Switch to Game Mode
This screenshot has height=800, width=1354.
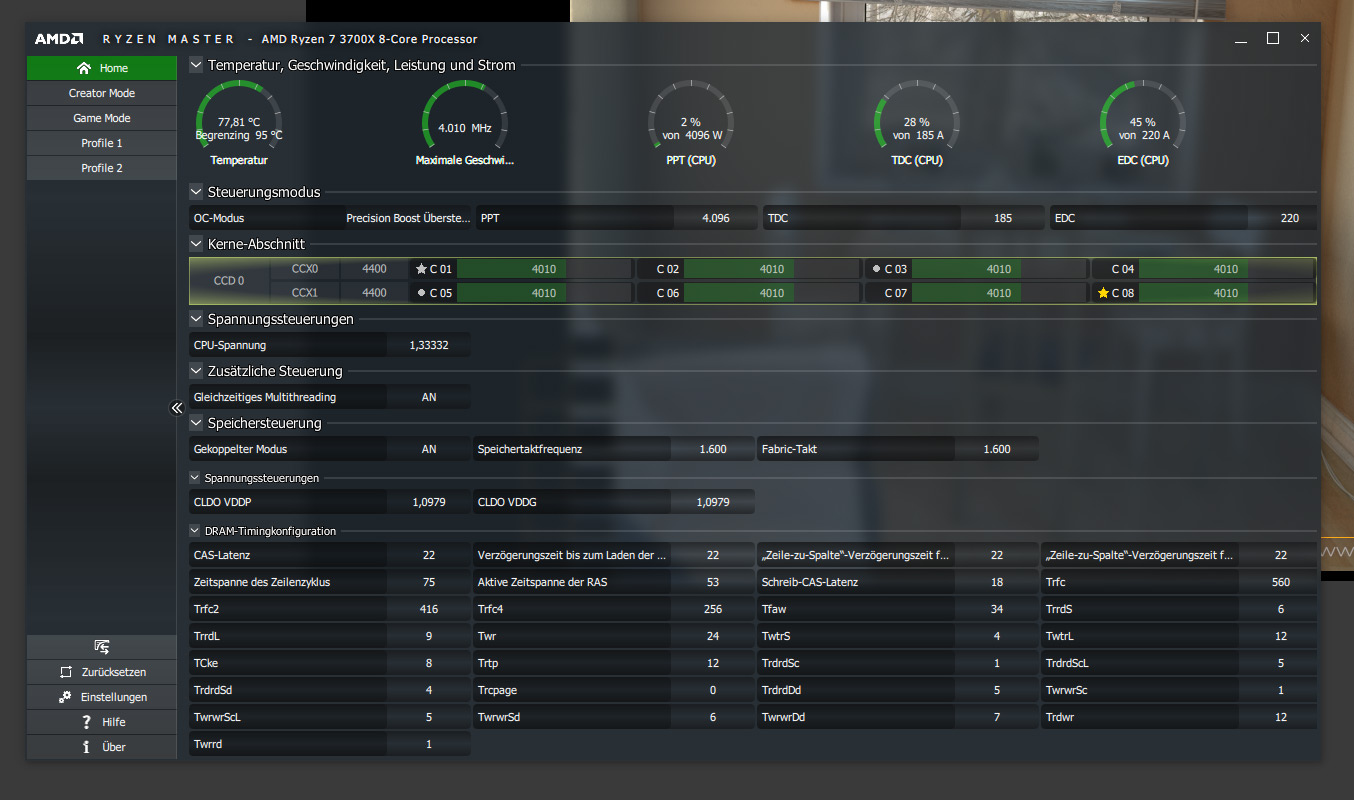click(102, 118)
